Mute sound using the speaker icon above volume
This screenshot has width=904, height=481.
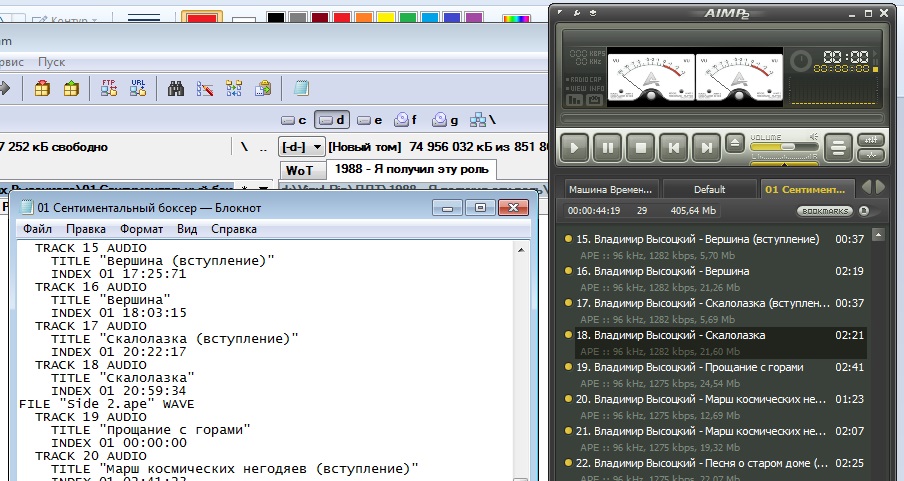[813, 137]
